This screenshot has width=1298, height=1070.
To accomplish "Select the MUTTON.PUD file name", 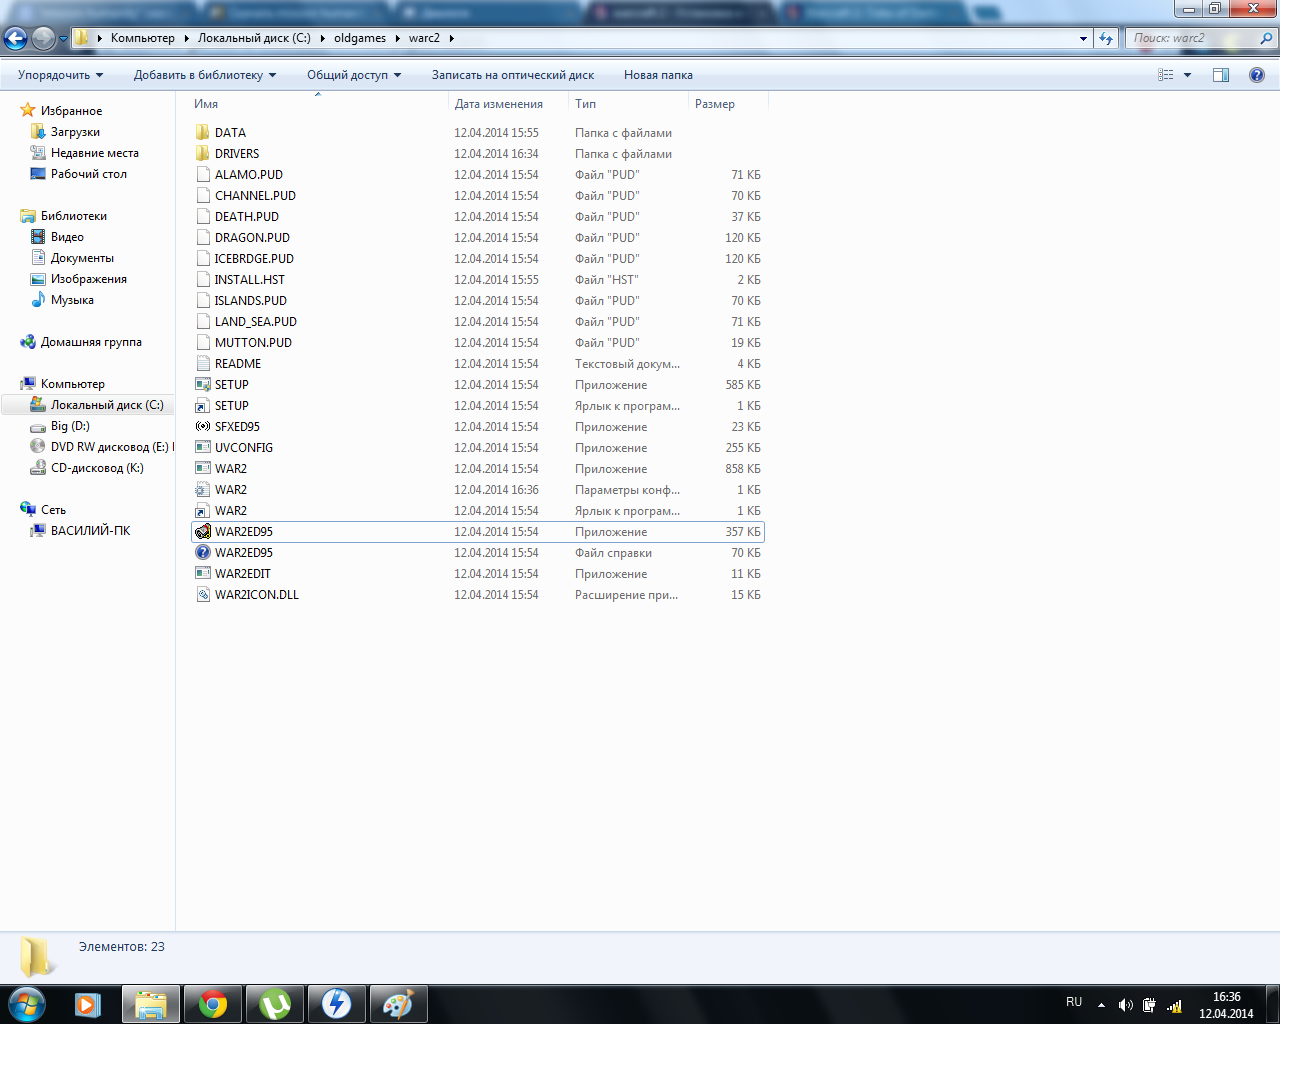I will (253, 343).
